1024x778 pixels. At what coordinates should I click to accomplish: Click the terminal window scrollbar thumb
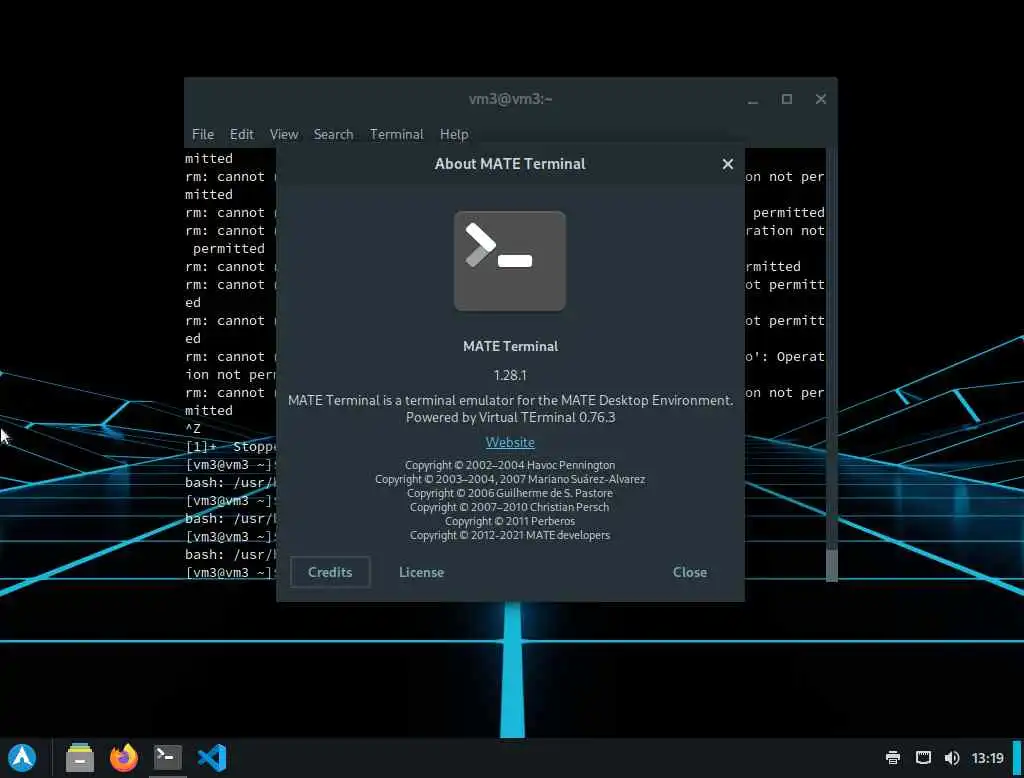point(831,564)
